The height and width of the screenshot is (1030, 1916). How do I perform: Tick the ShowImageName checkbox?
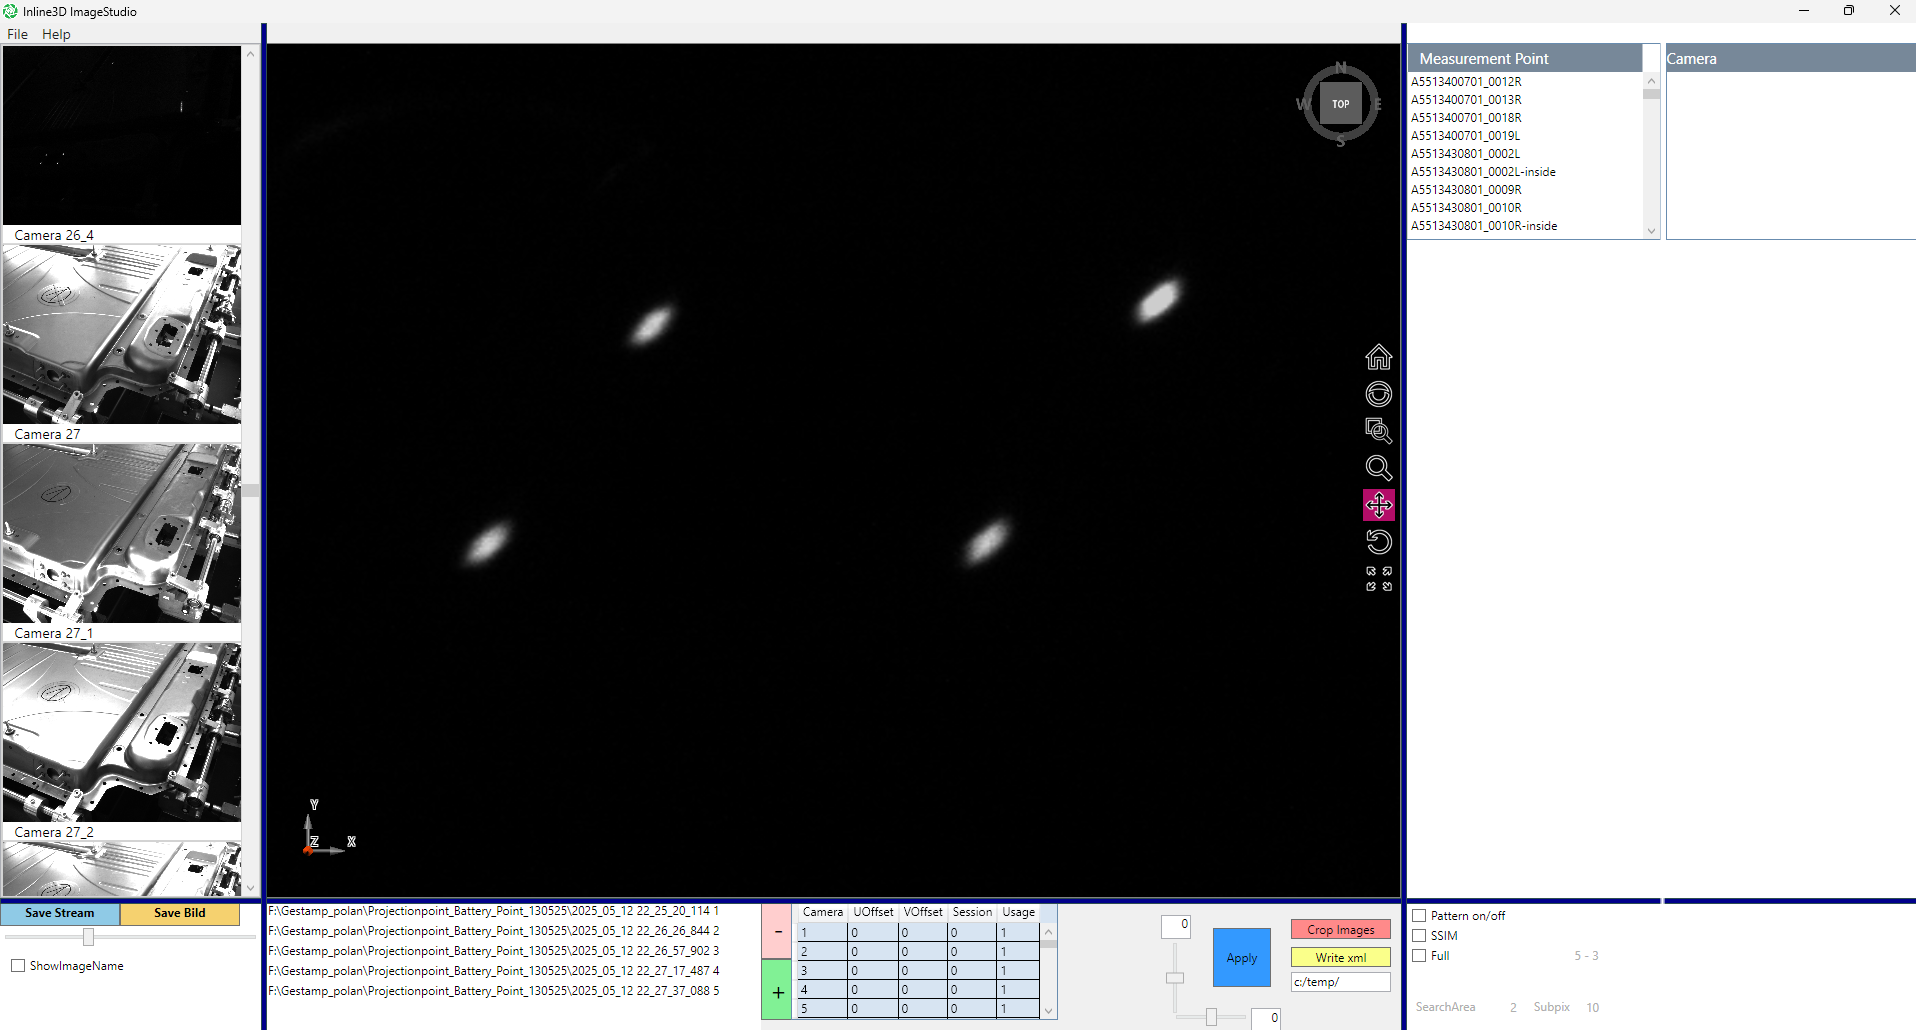point(18,966)
